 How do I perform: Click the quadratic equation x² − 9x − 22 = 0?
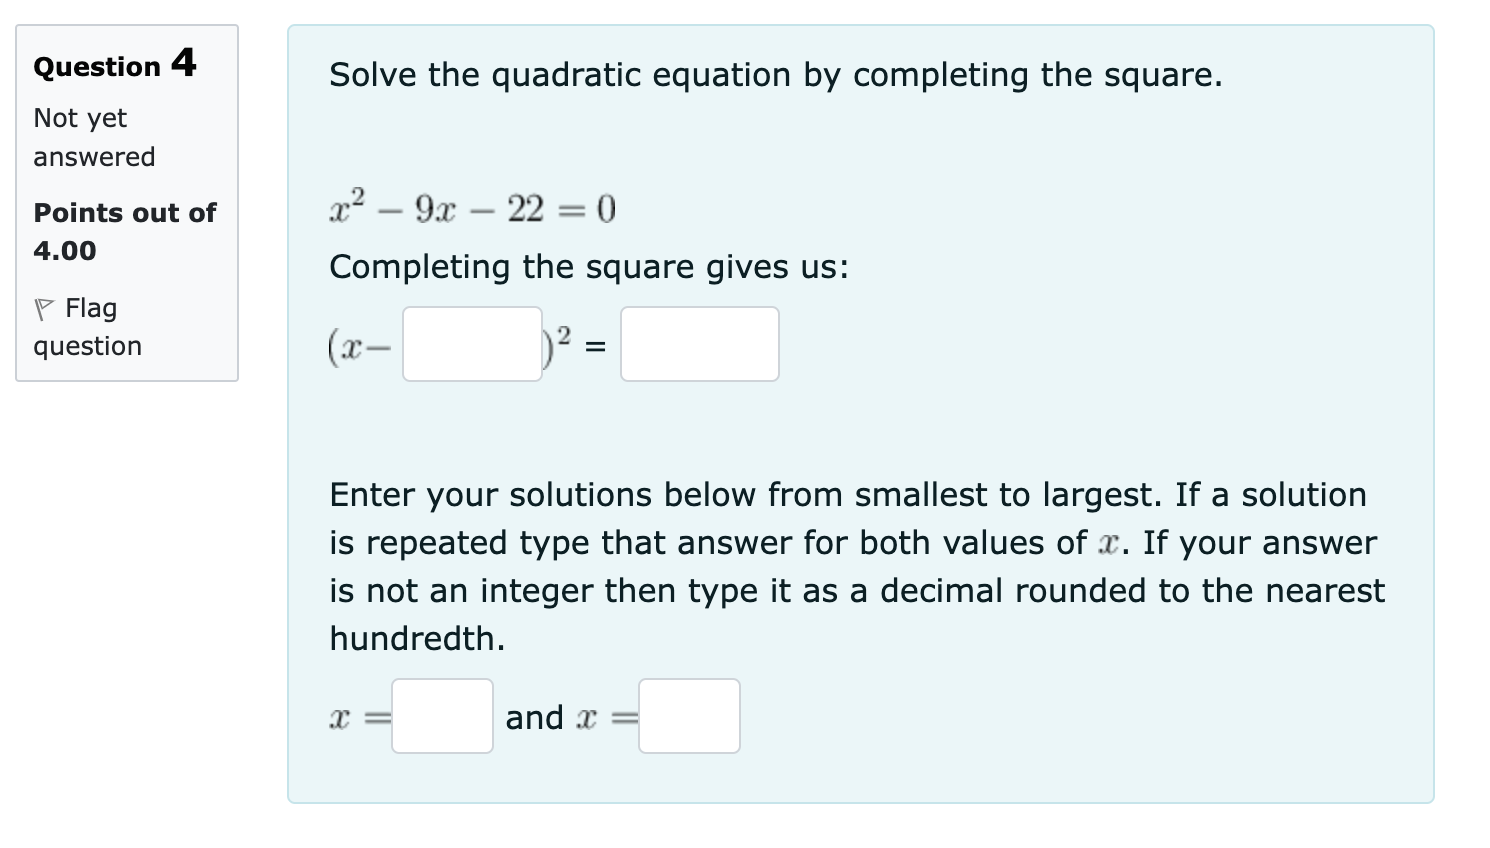pos(471,207)
